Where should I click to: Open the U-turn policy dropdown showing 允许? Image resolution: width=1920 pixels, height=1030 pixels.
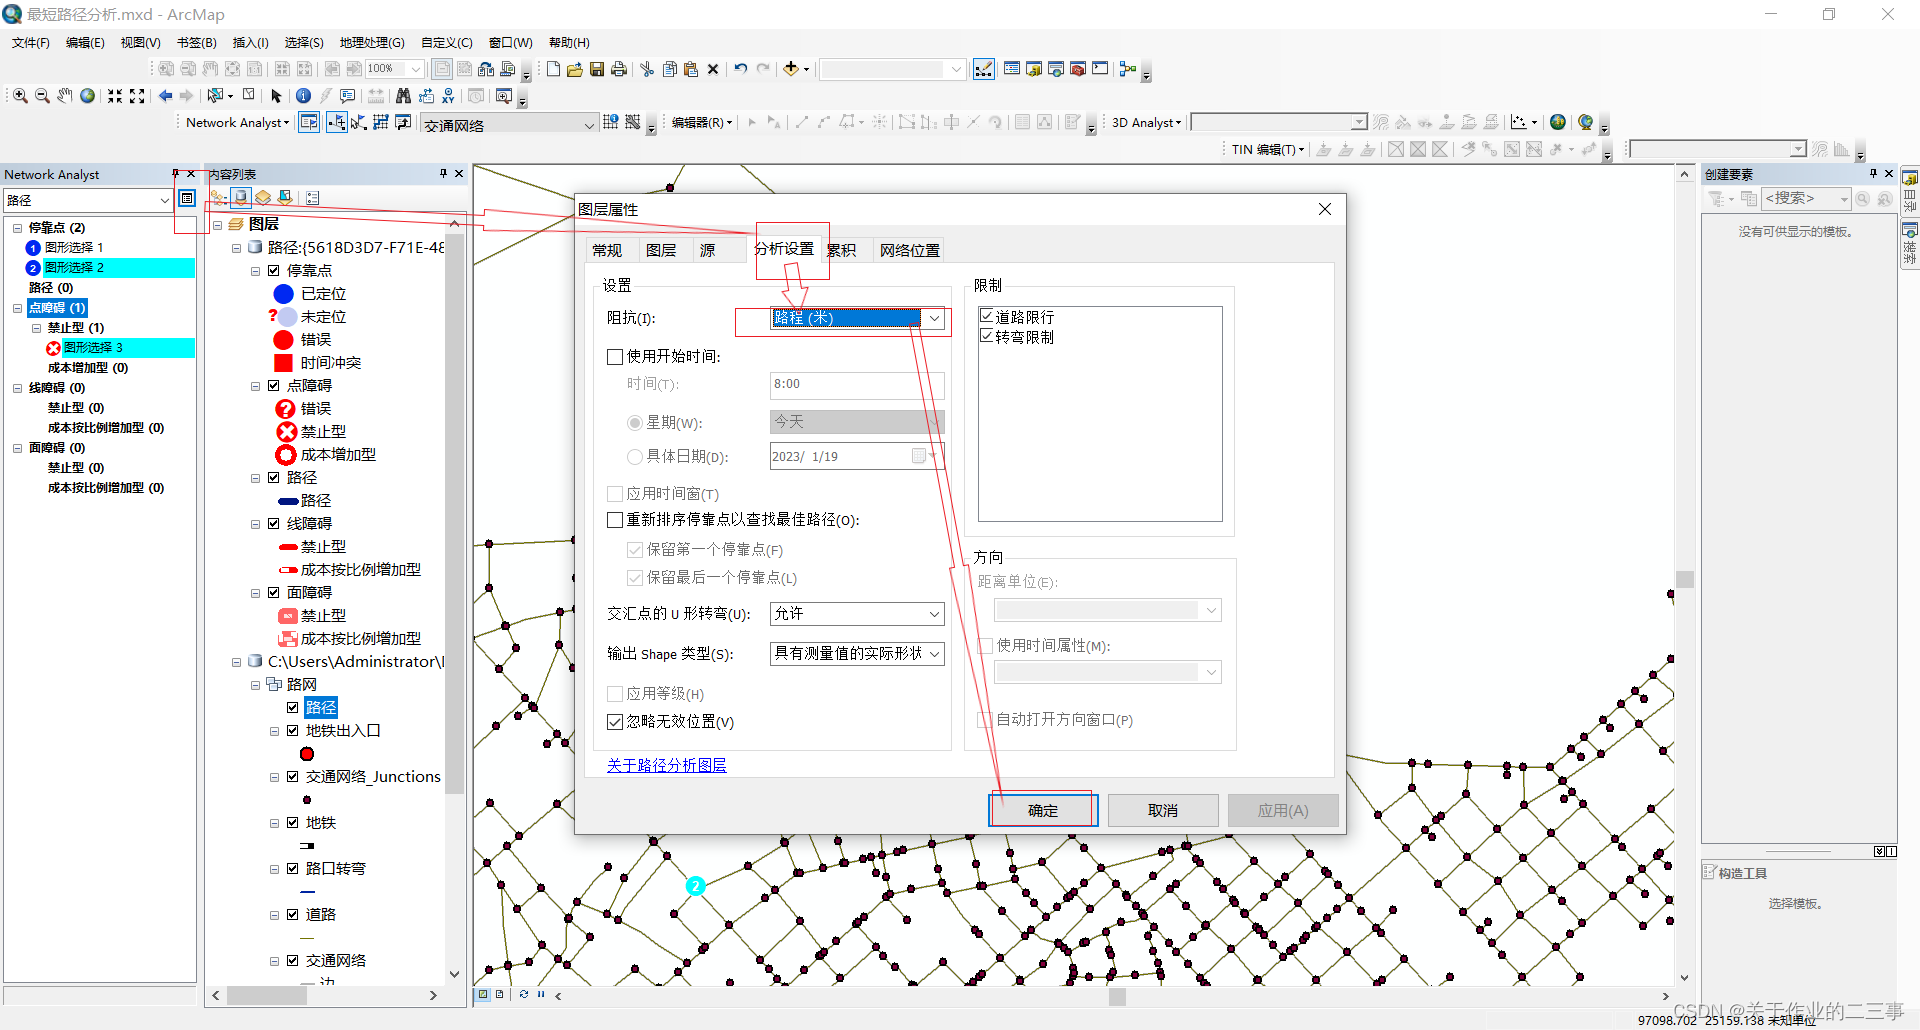pos(933,614)
